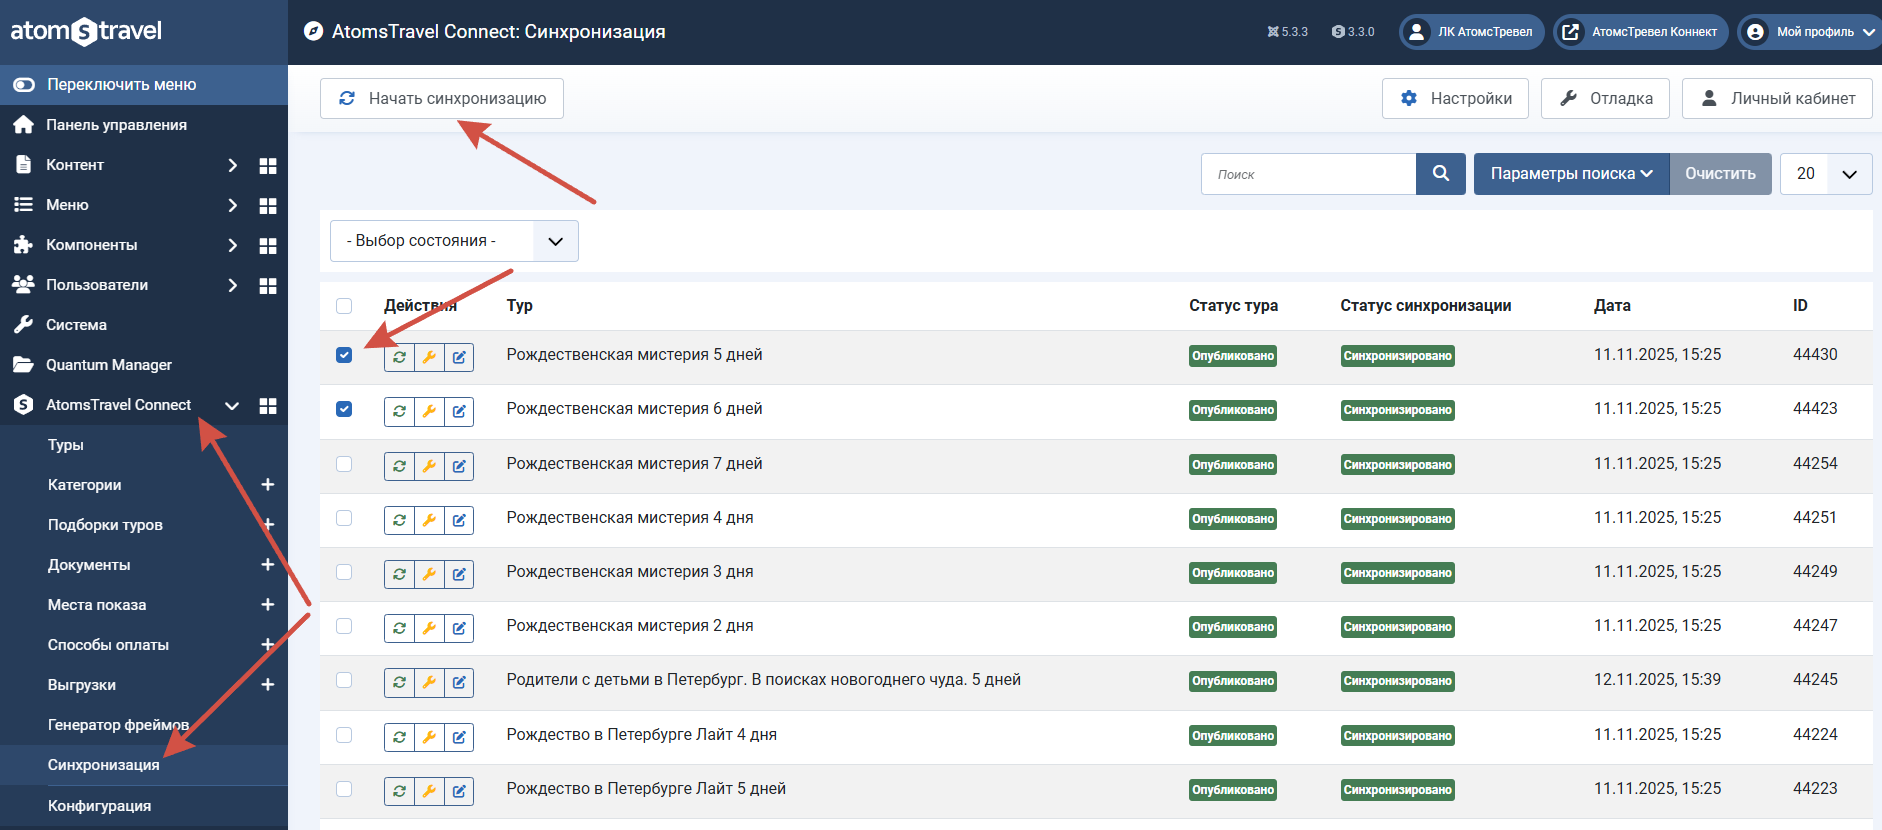Toggle Переключить меню switch
Viewport: 1882px width, 830px height.
[24, 85]
